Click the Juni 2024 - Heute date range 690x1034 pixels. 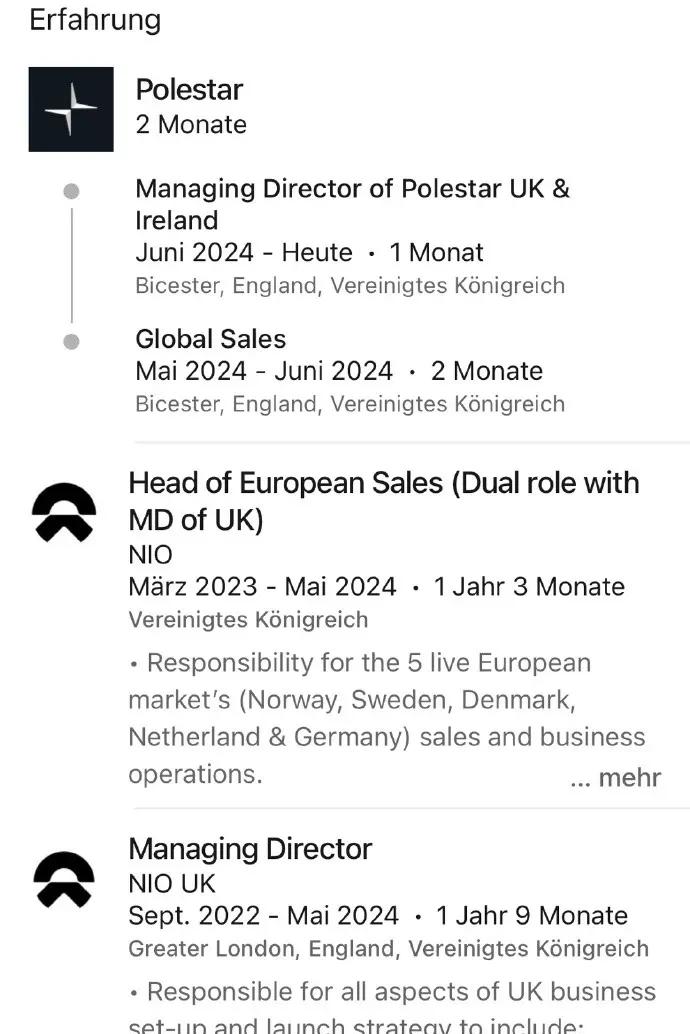(244, 253)
